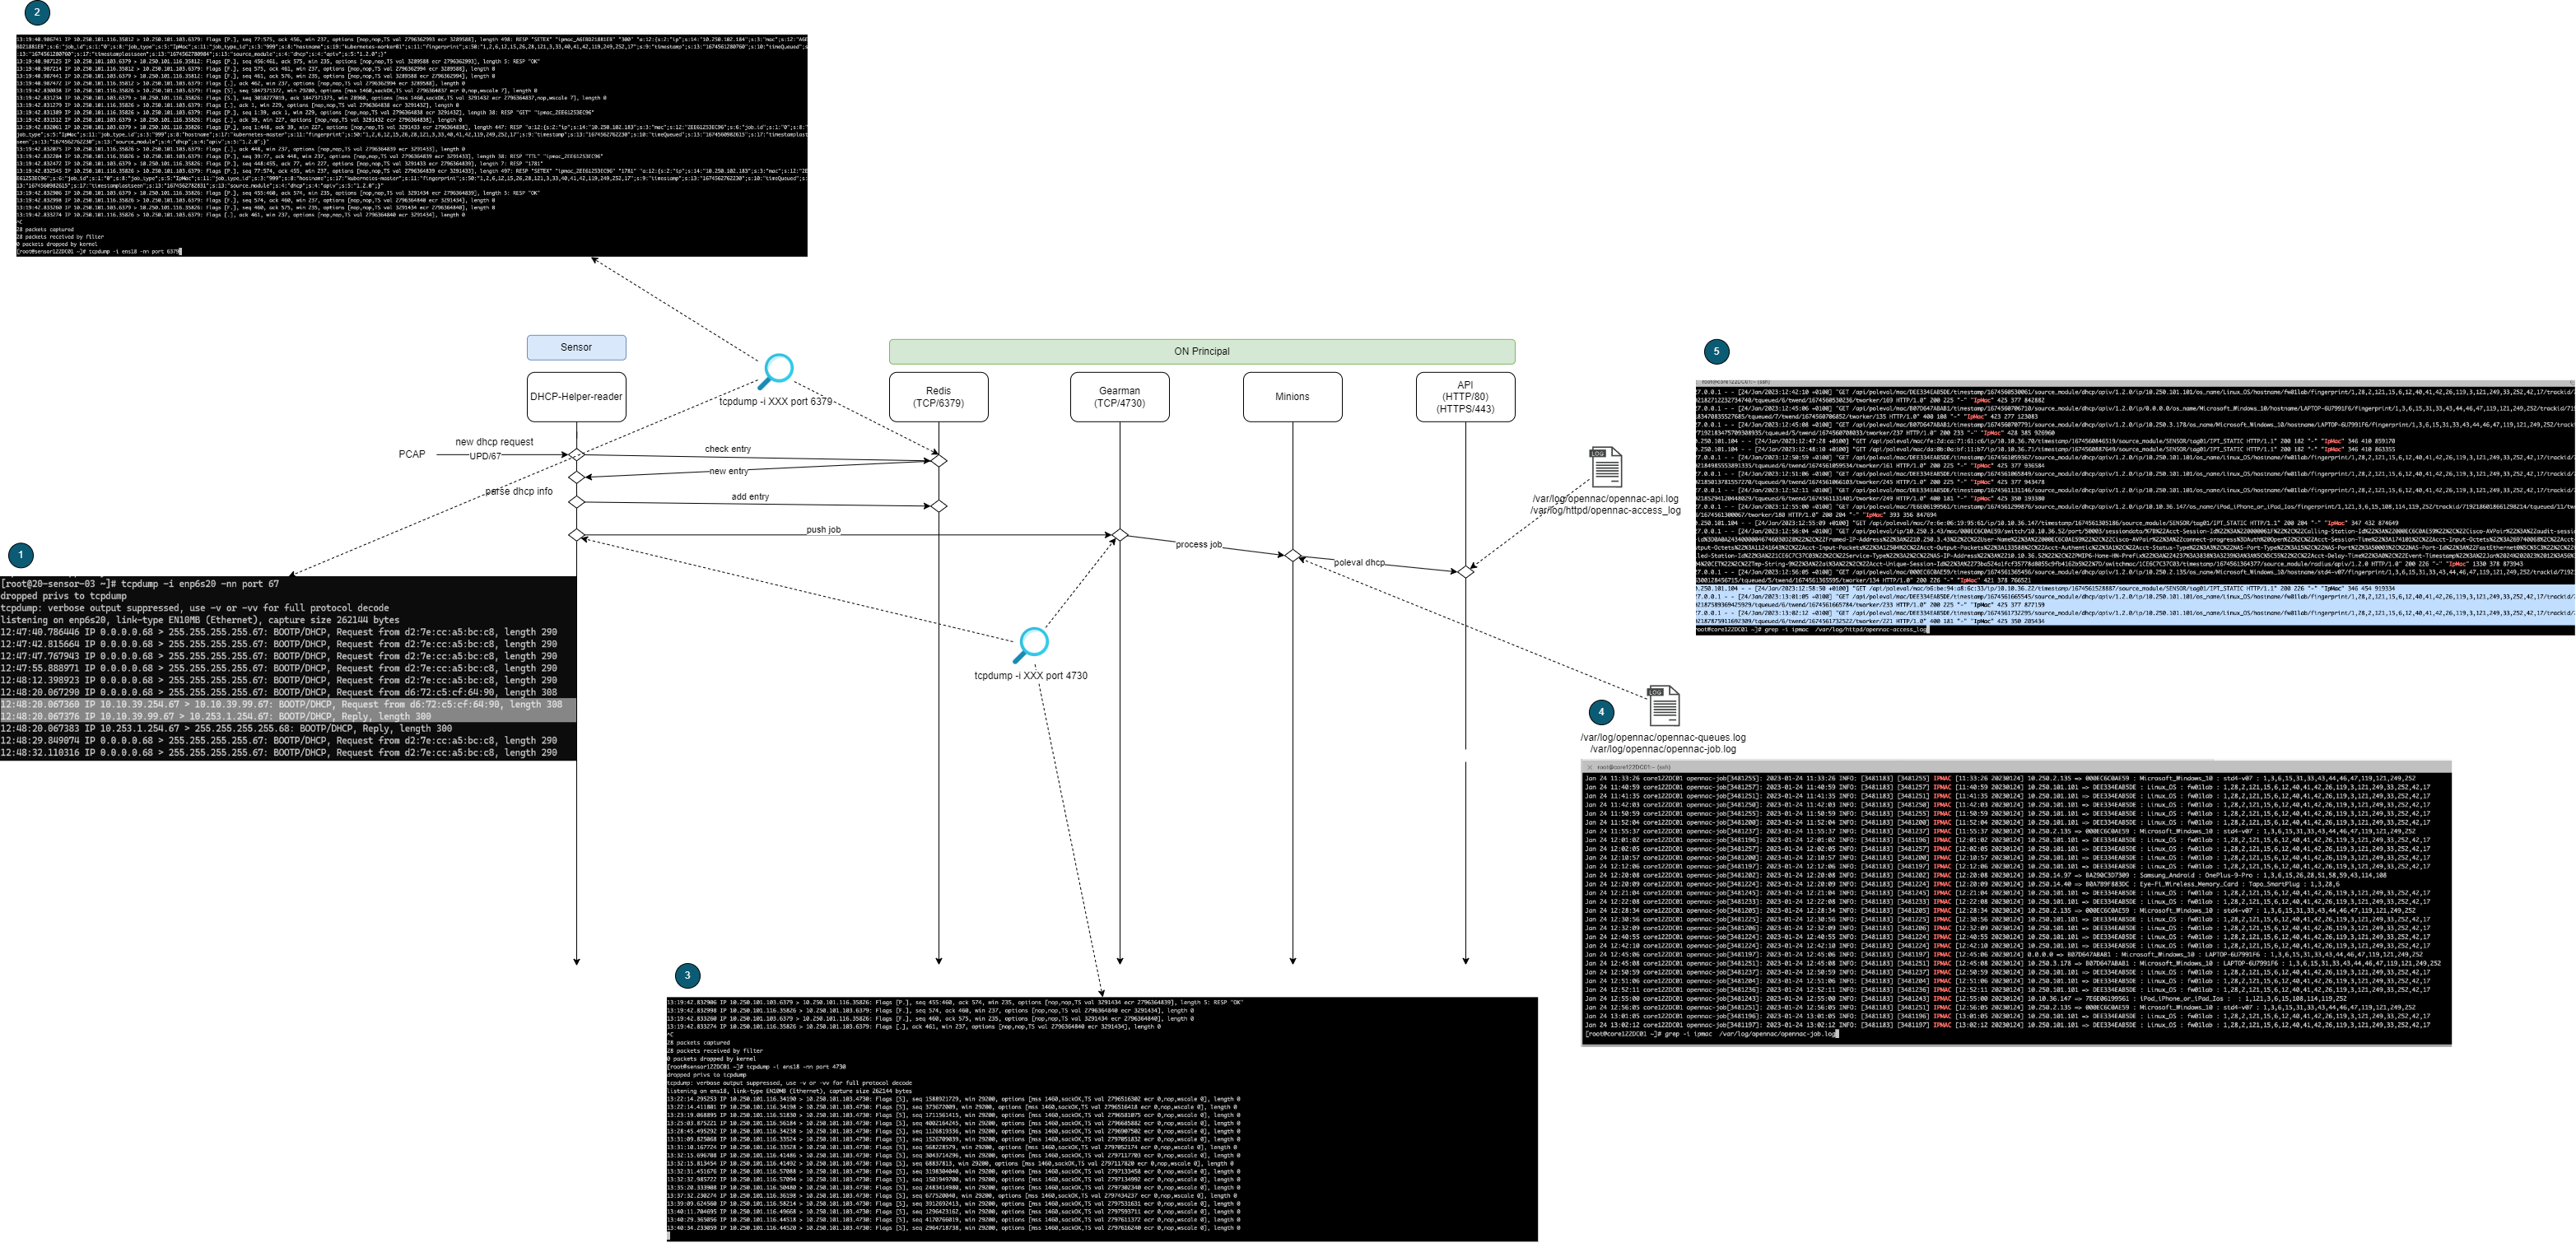Viewport: 2576px width, 1243px height.
Task: Click the 'PCAP' label
Action: click(412, 454)
